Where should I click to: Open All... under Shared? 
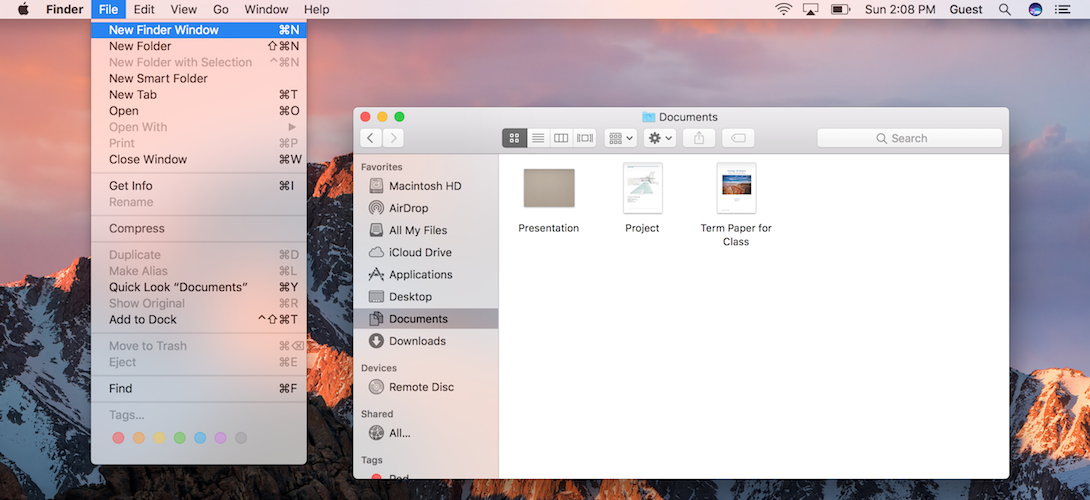(x=425, y=433)
